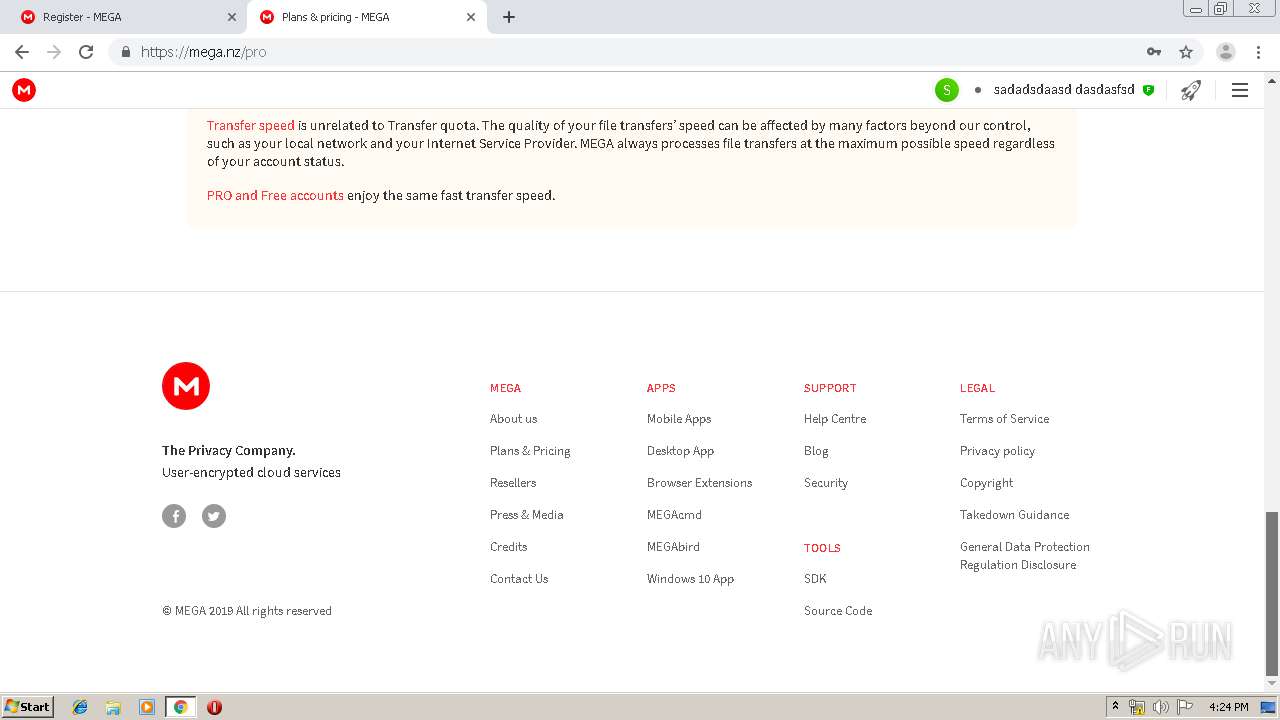The height and width of the screenshot is (720, 1280).
Task: Click the Chrome taskbar button
Action: [x=180, y=707]
